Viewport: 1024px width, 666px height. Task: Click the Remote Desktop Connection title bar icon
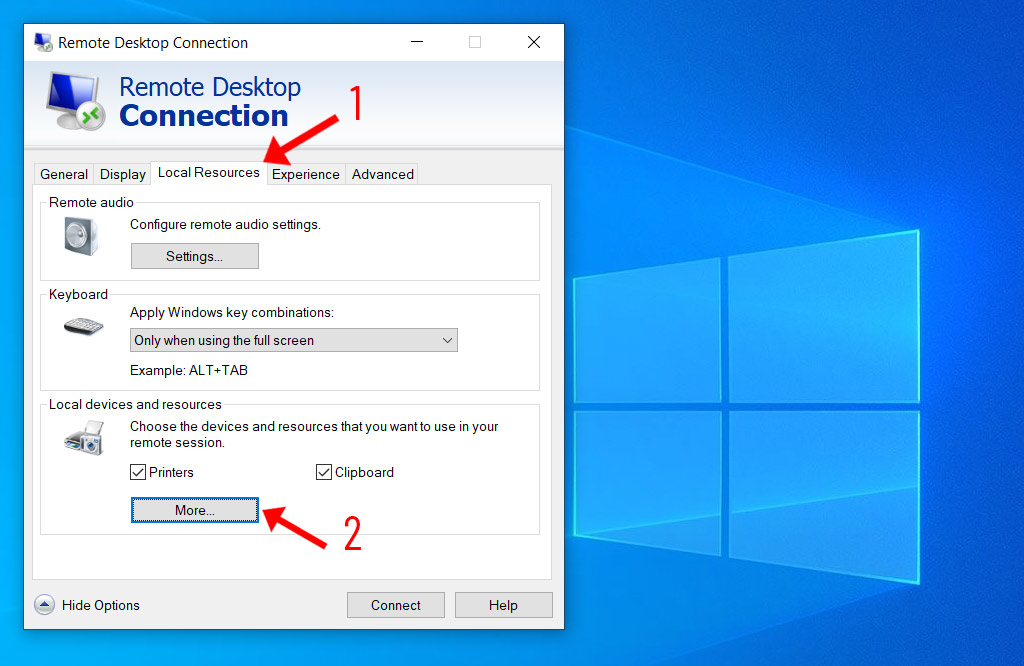(44, 42)
